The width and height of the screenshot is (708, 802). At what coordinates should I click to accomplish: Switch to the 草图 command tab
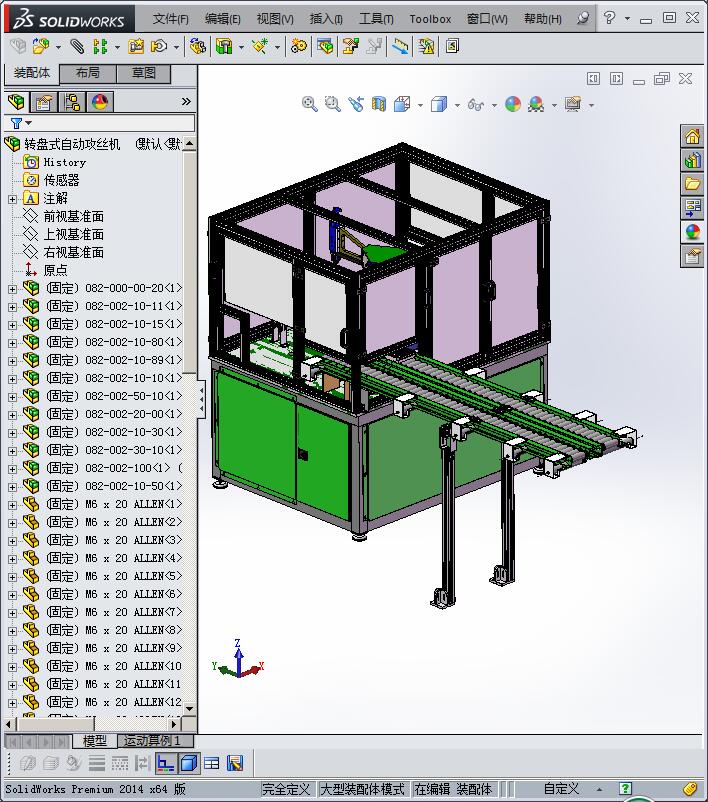pos(144,73)
